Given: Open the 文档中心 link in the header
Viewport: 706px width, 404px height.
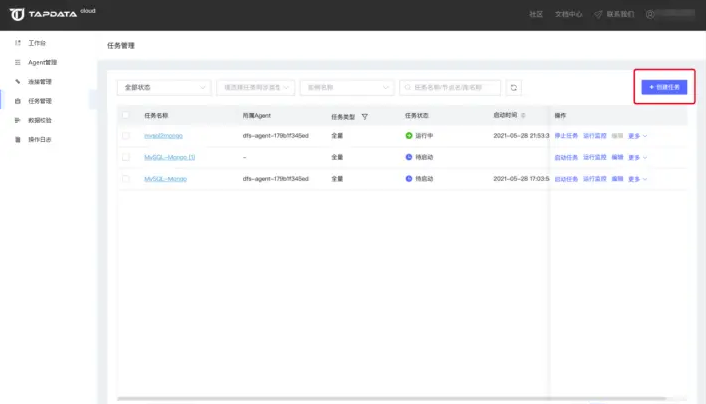Looking at the screenshot, I should click(x=568, y=15).
